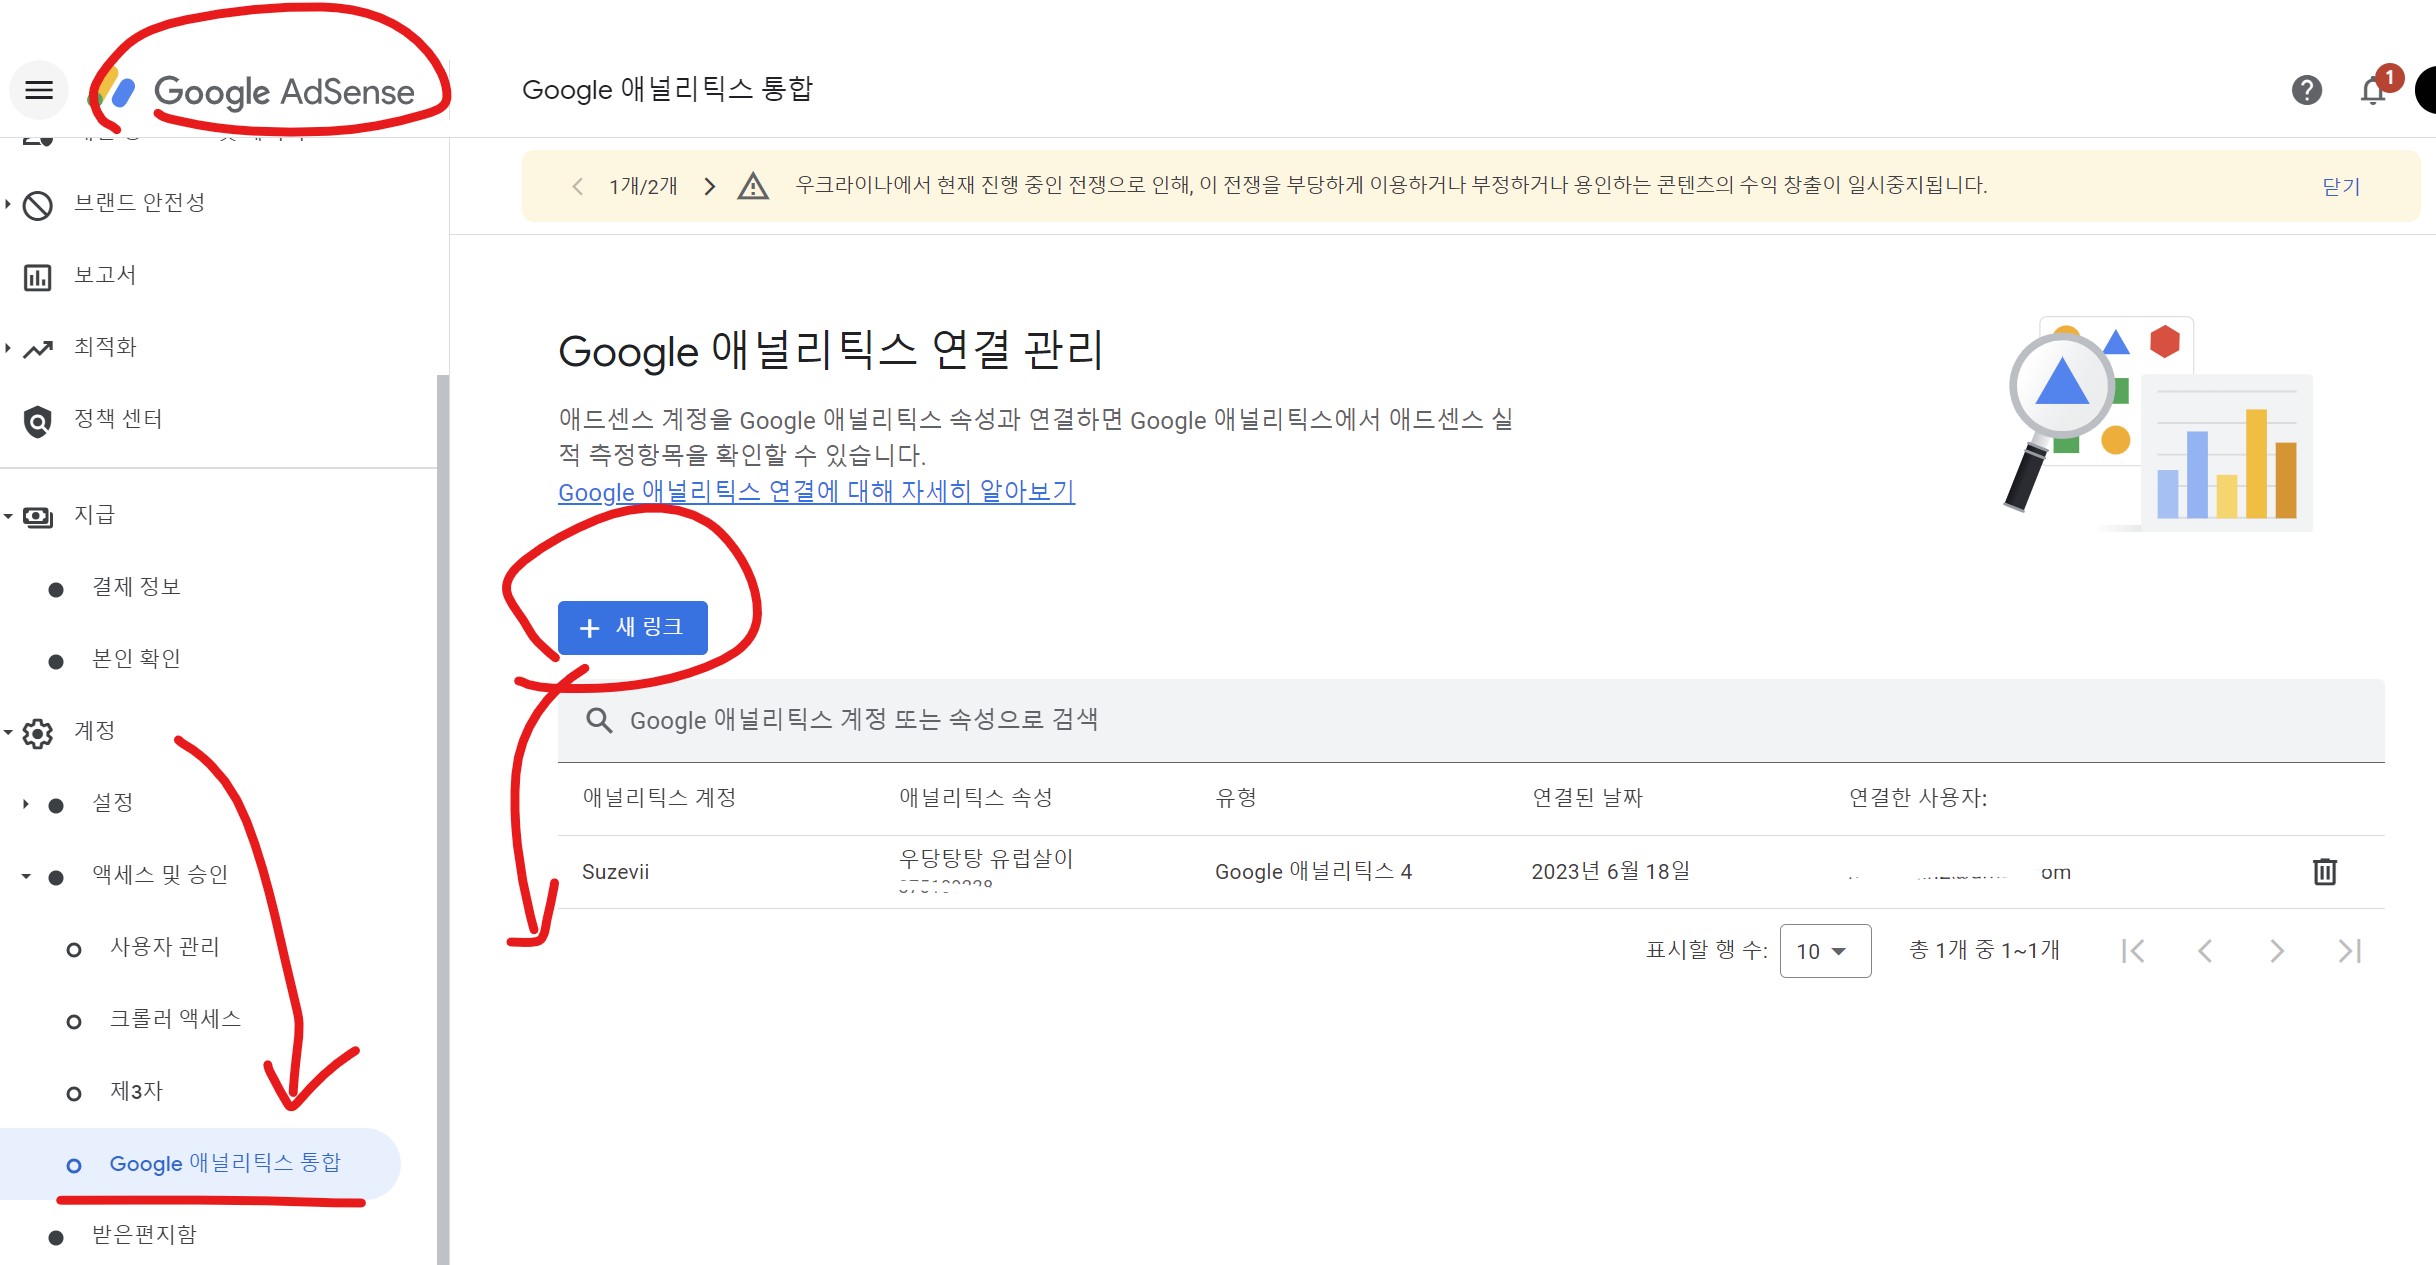Open the help question mark icon
The image size is (2436, 1265).
coord(2306,91)
